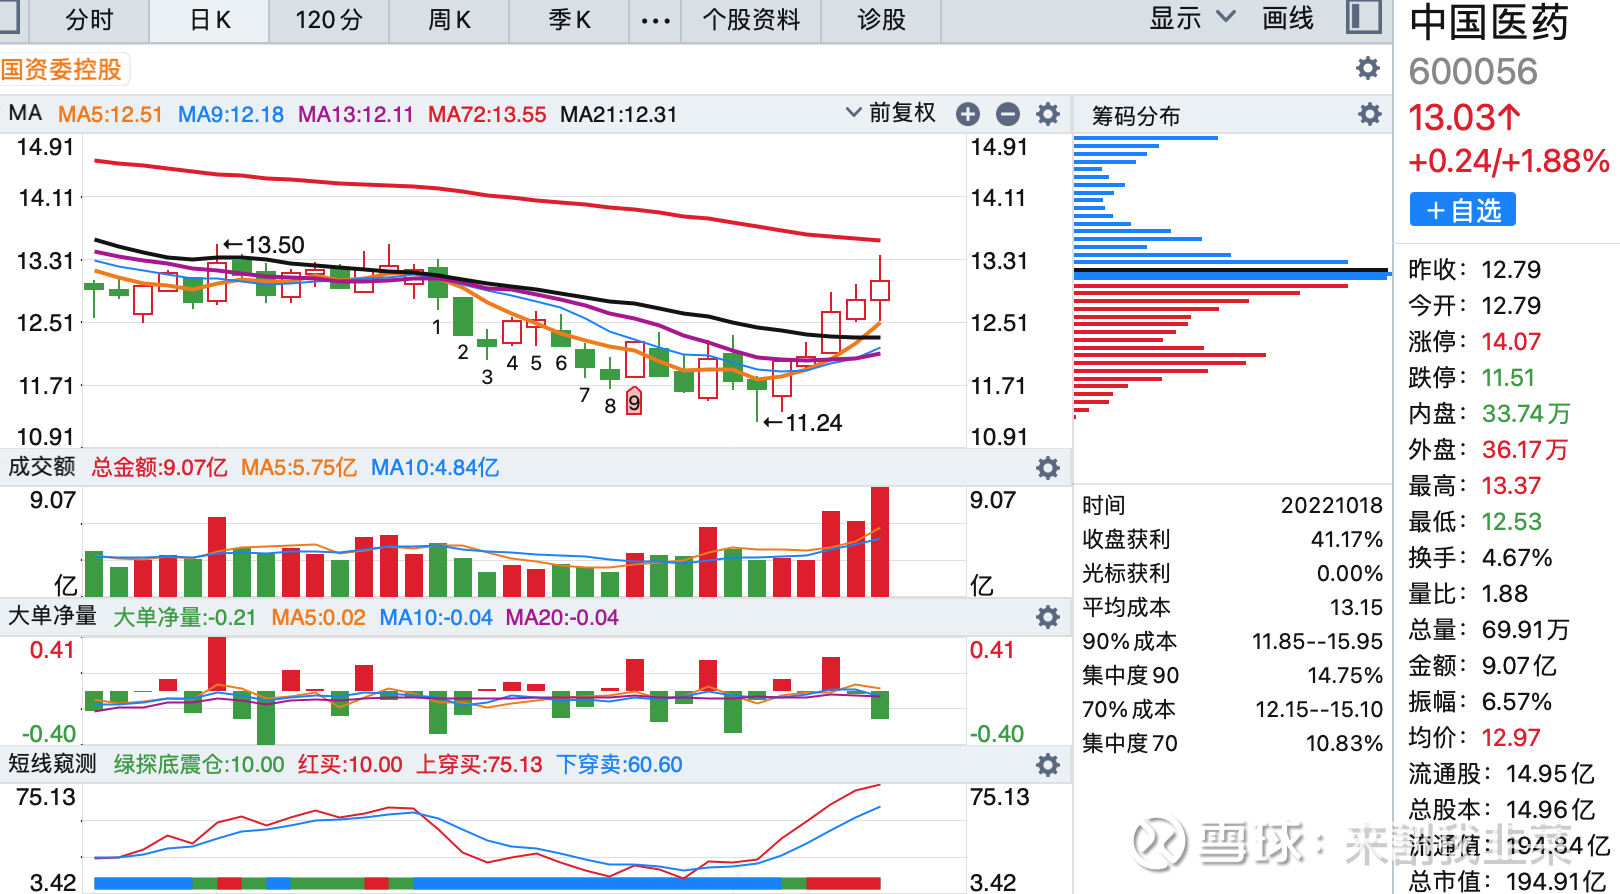The image size is (1620, 894).
Task: Click the 时间 20221018 row
Action: pos(1232,505)
